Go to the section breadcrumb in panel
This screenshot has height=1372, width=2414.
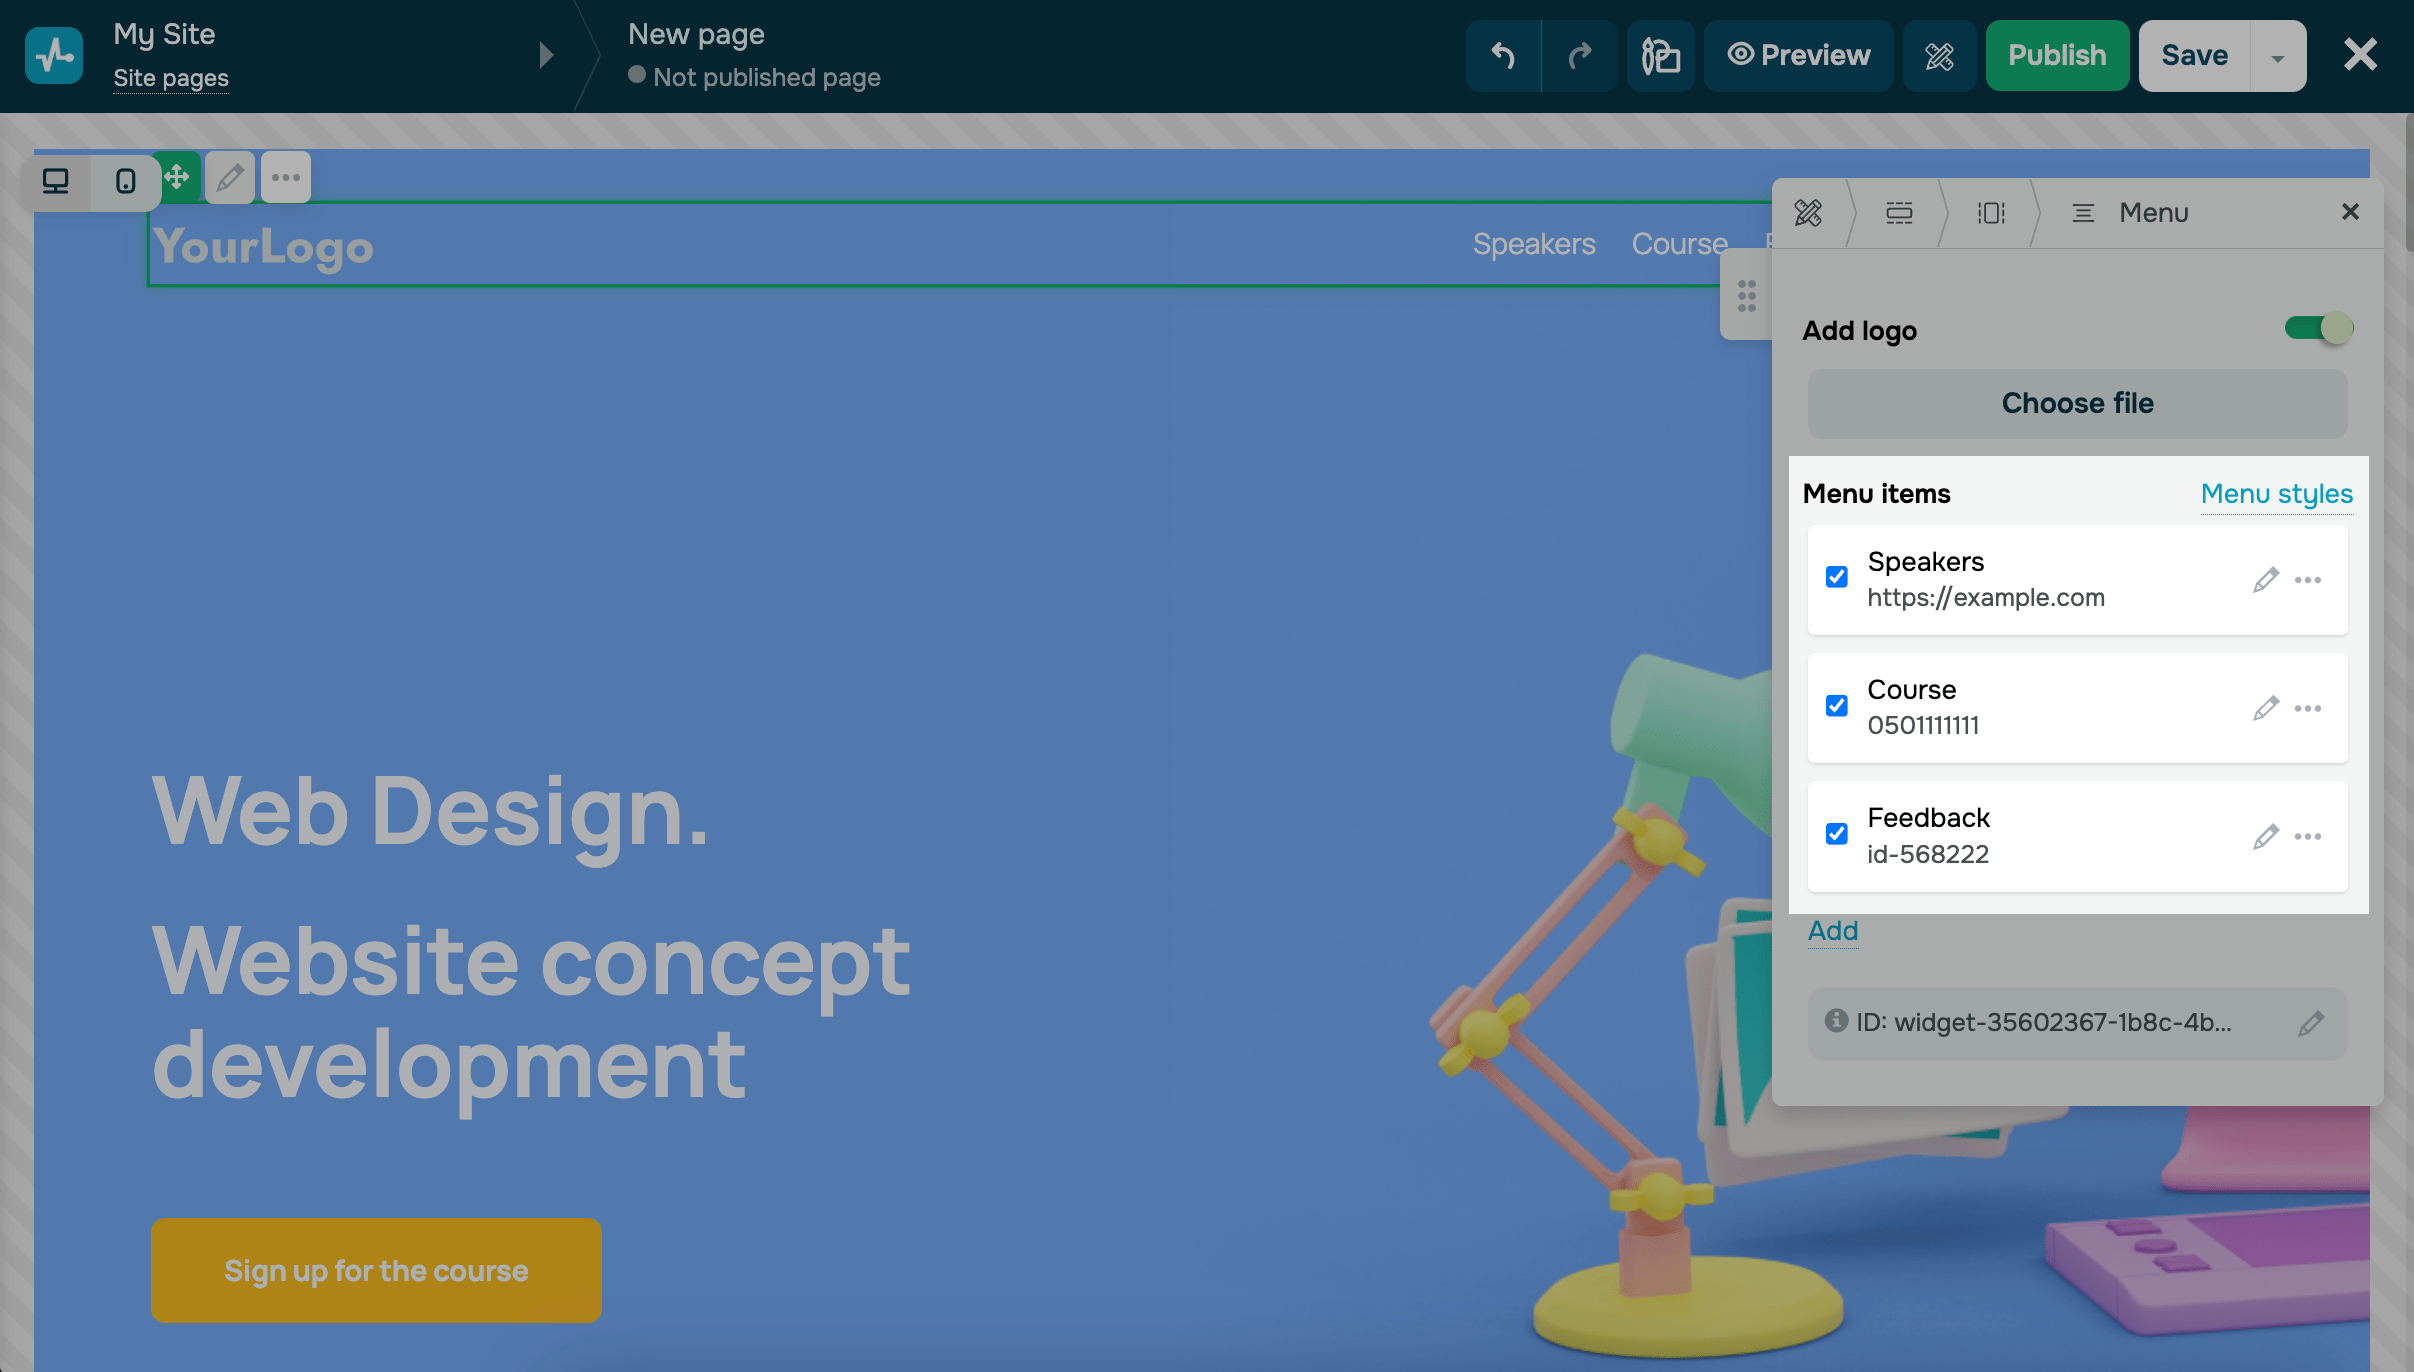click(1898, 213)
